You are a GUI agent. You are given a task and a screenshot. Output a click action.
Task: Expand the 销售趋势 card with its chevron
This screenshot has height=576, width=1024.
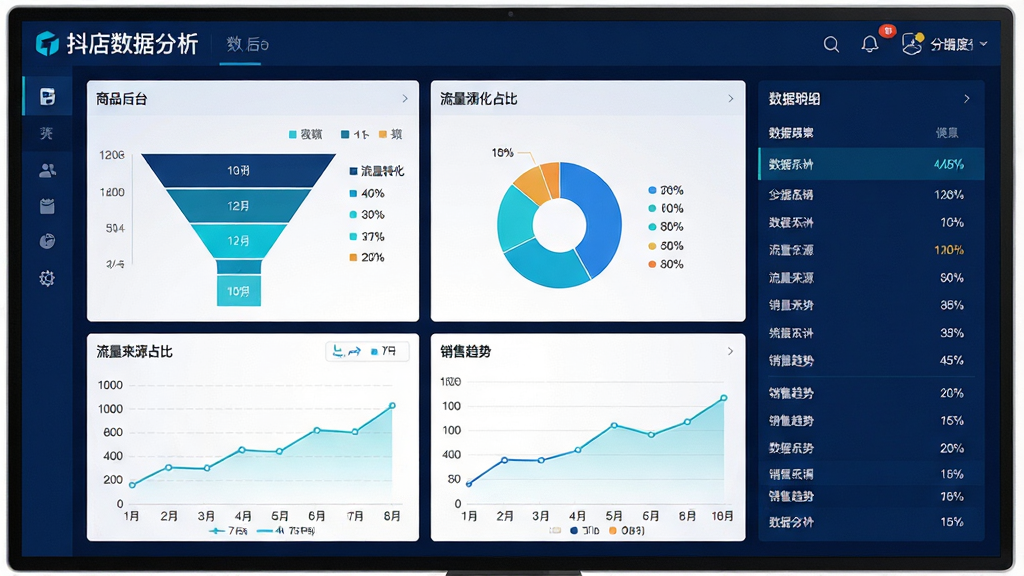(x=730, y=351)
